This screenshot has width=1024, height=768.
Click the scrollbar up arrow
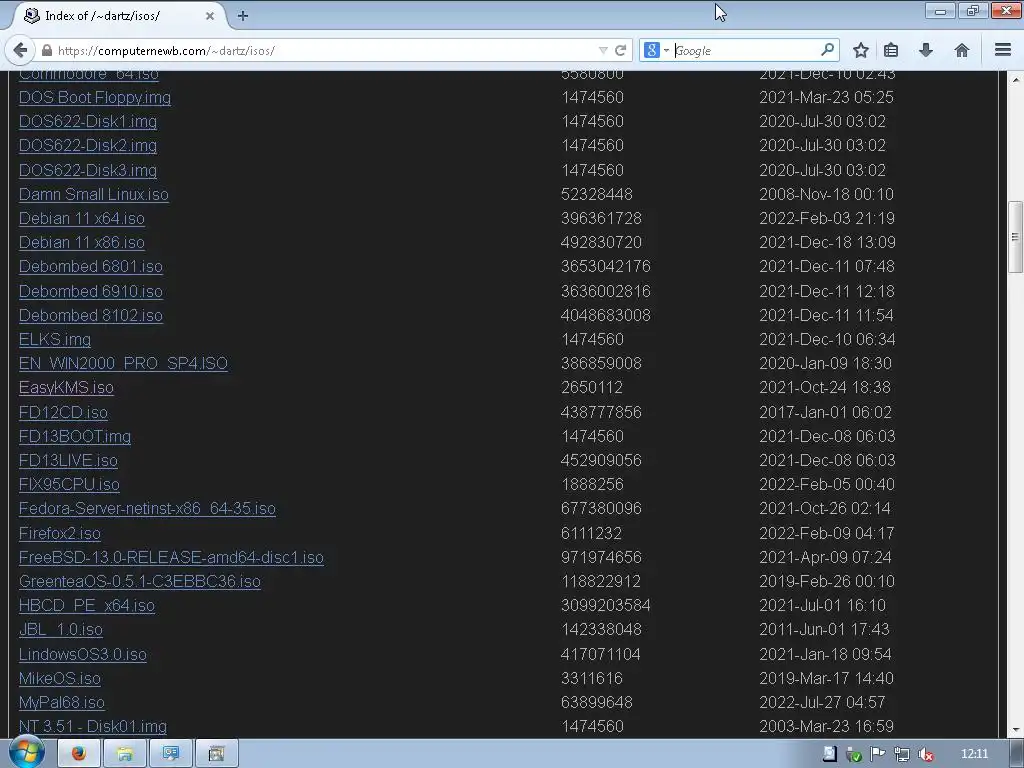(x=1015, y=80)
